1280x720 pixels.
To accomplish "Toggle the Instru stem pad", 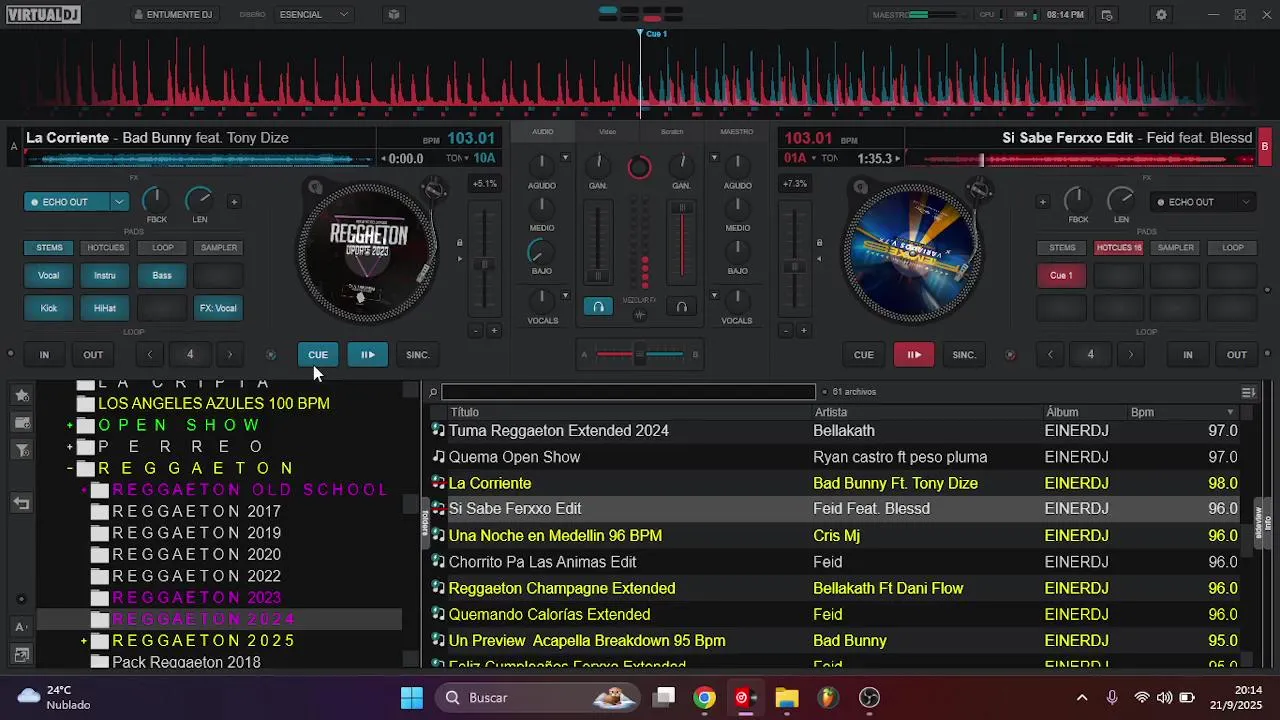I will coord(105,276).
